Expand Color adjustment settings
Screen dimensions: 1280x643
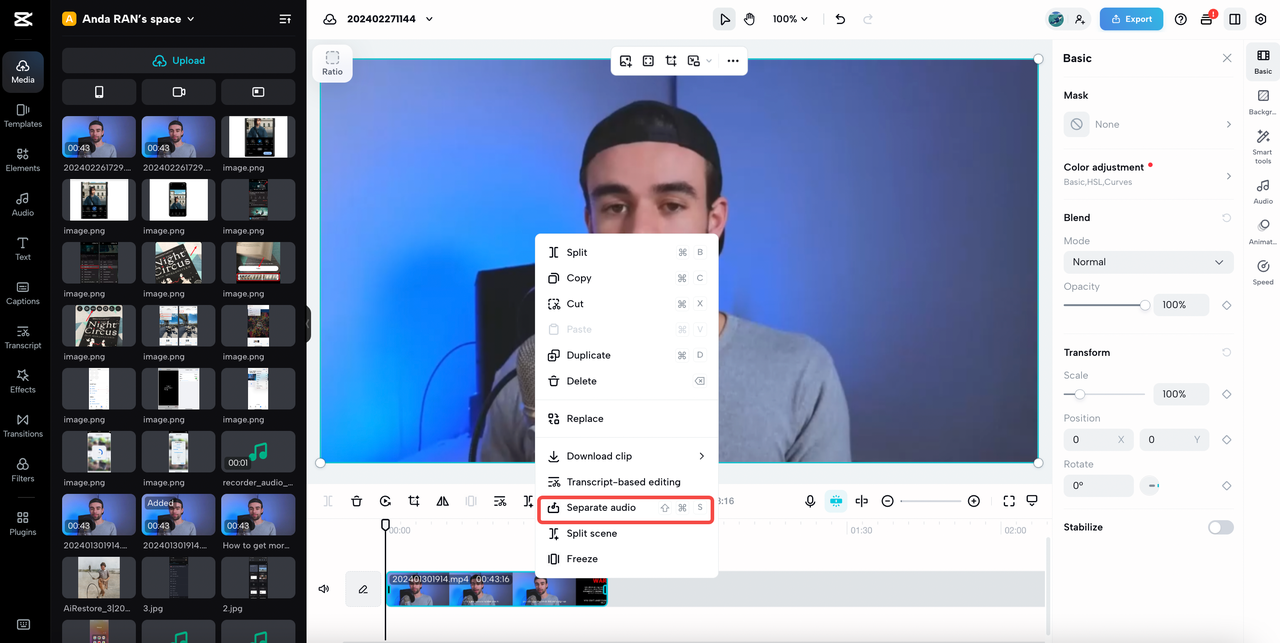(x=1148, y=174)
